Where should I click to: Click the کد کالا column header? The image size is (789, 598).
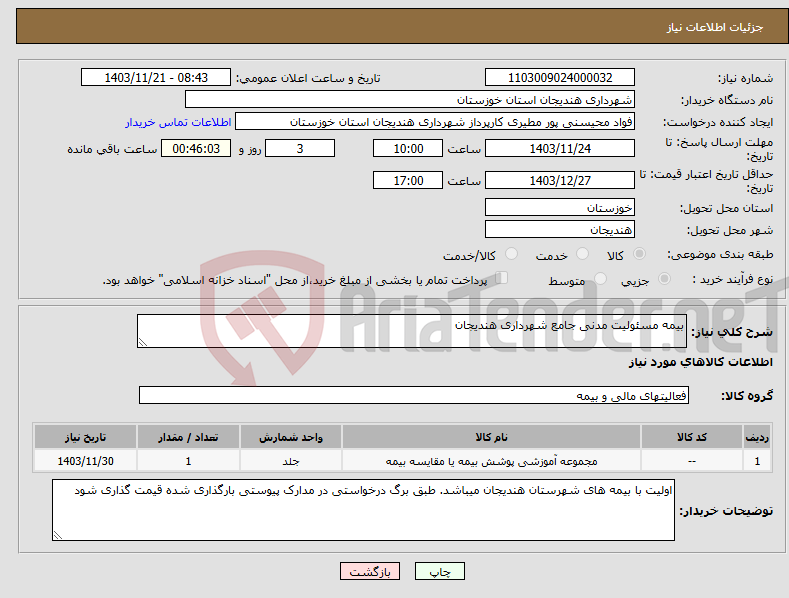coord(692,437)
